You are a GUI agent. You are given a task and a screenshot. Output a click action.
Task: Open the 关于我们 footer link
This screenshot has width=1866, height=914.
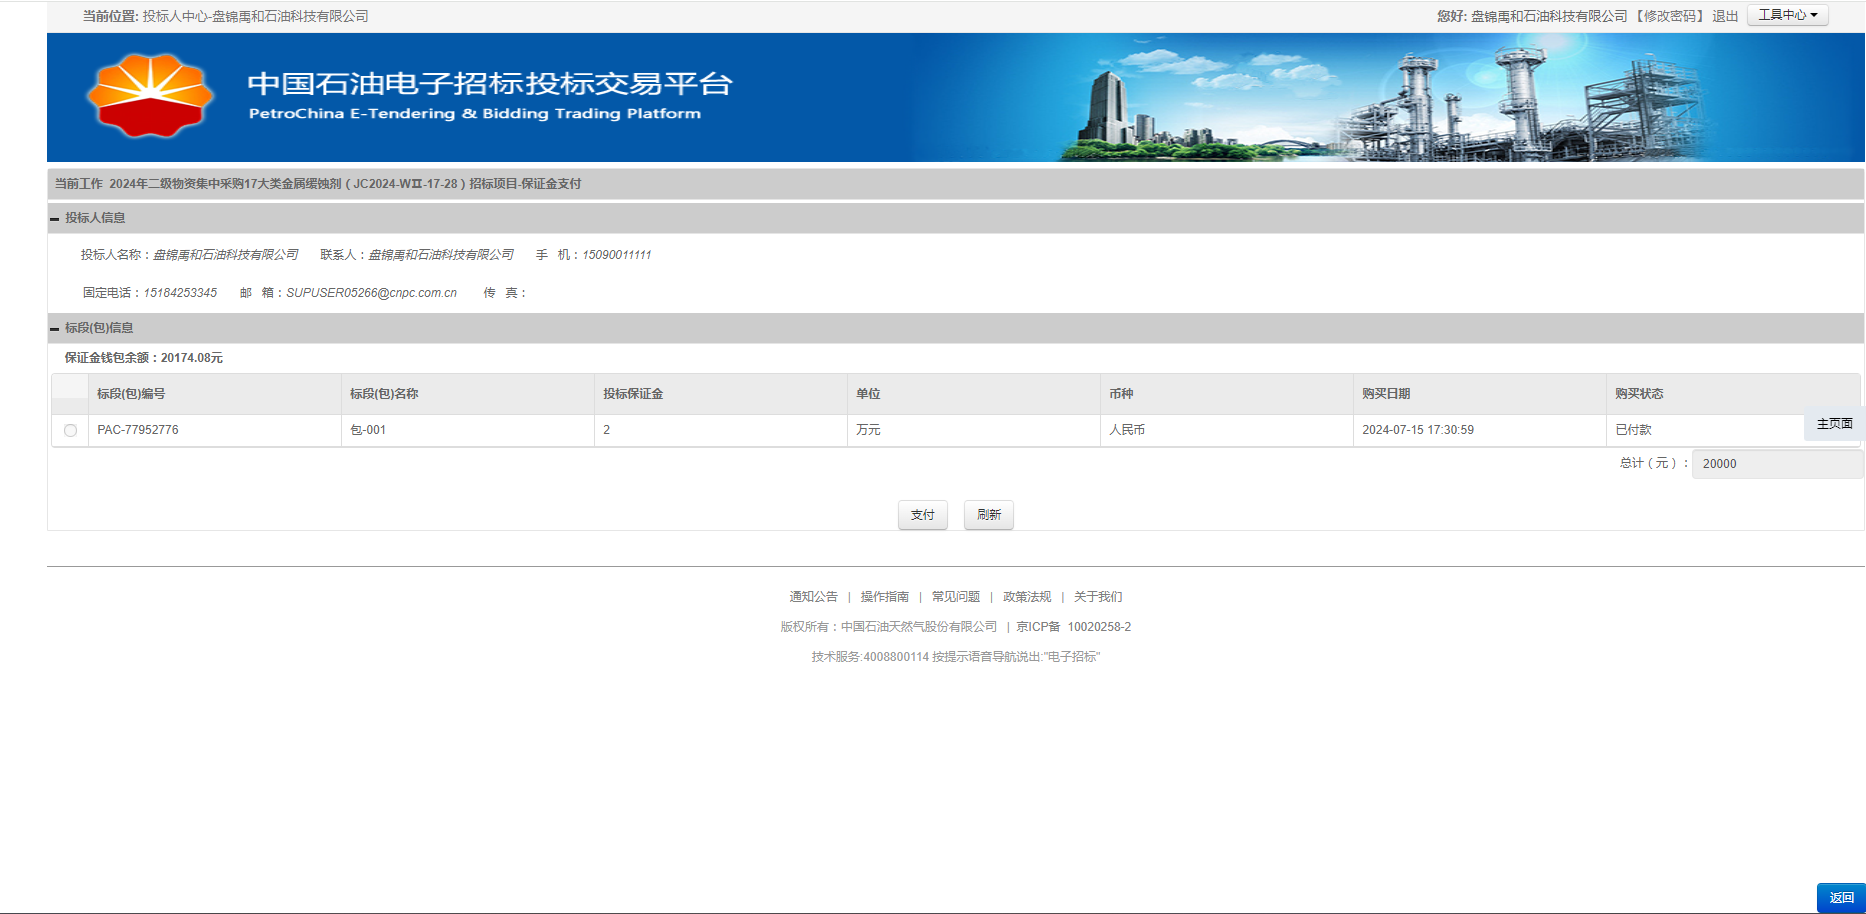(1098, 597)
